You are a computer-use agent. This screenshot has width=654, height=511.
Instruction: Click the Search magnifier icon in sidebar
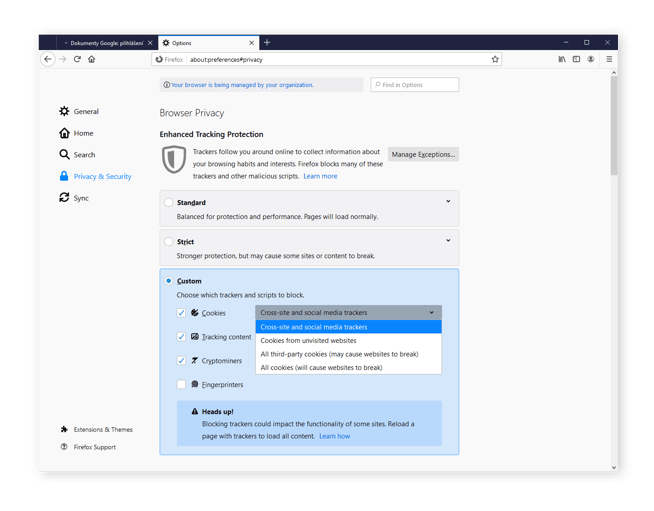64,154
